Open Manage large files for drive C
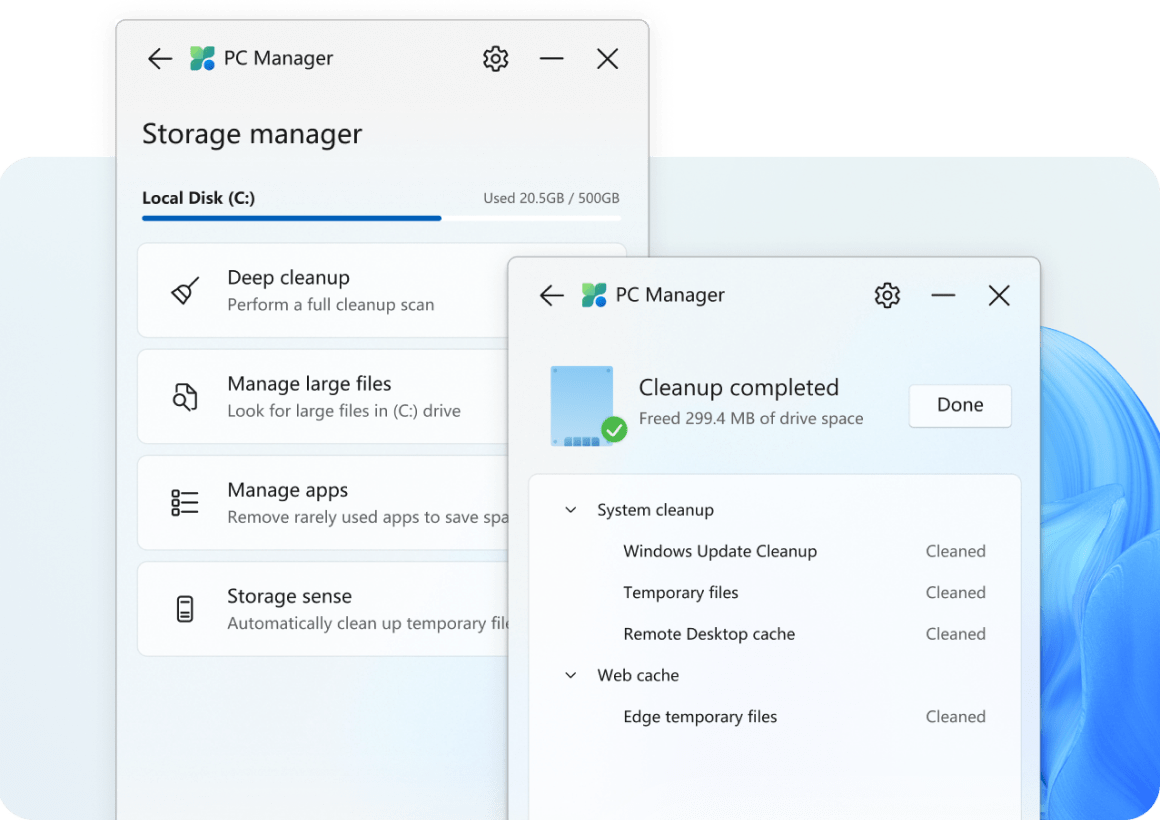The width and height of the screenshot is (1160, 820). (330, 396)
